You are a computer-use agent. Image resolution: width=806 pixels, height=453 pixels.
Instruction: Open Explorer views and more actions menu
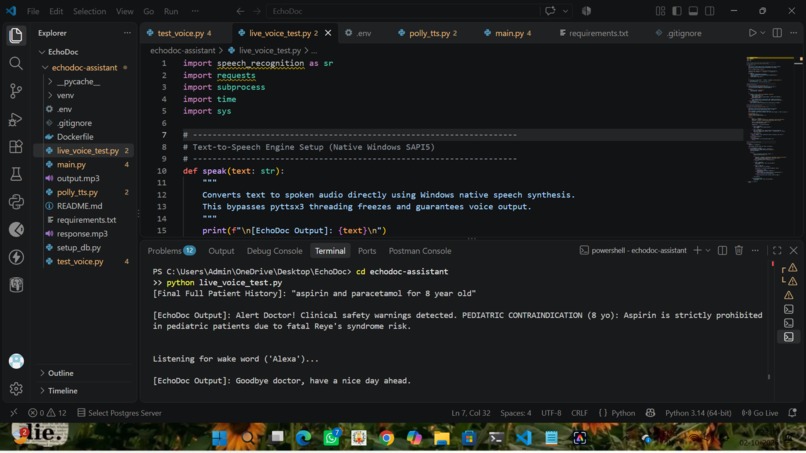127,33
